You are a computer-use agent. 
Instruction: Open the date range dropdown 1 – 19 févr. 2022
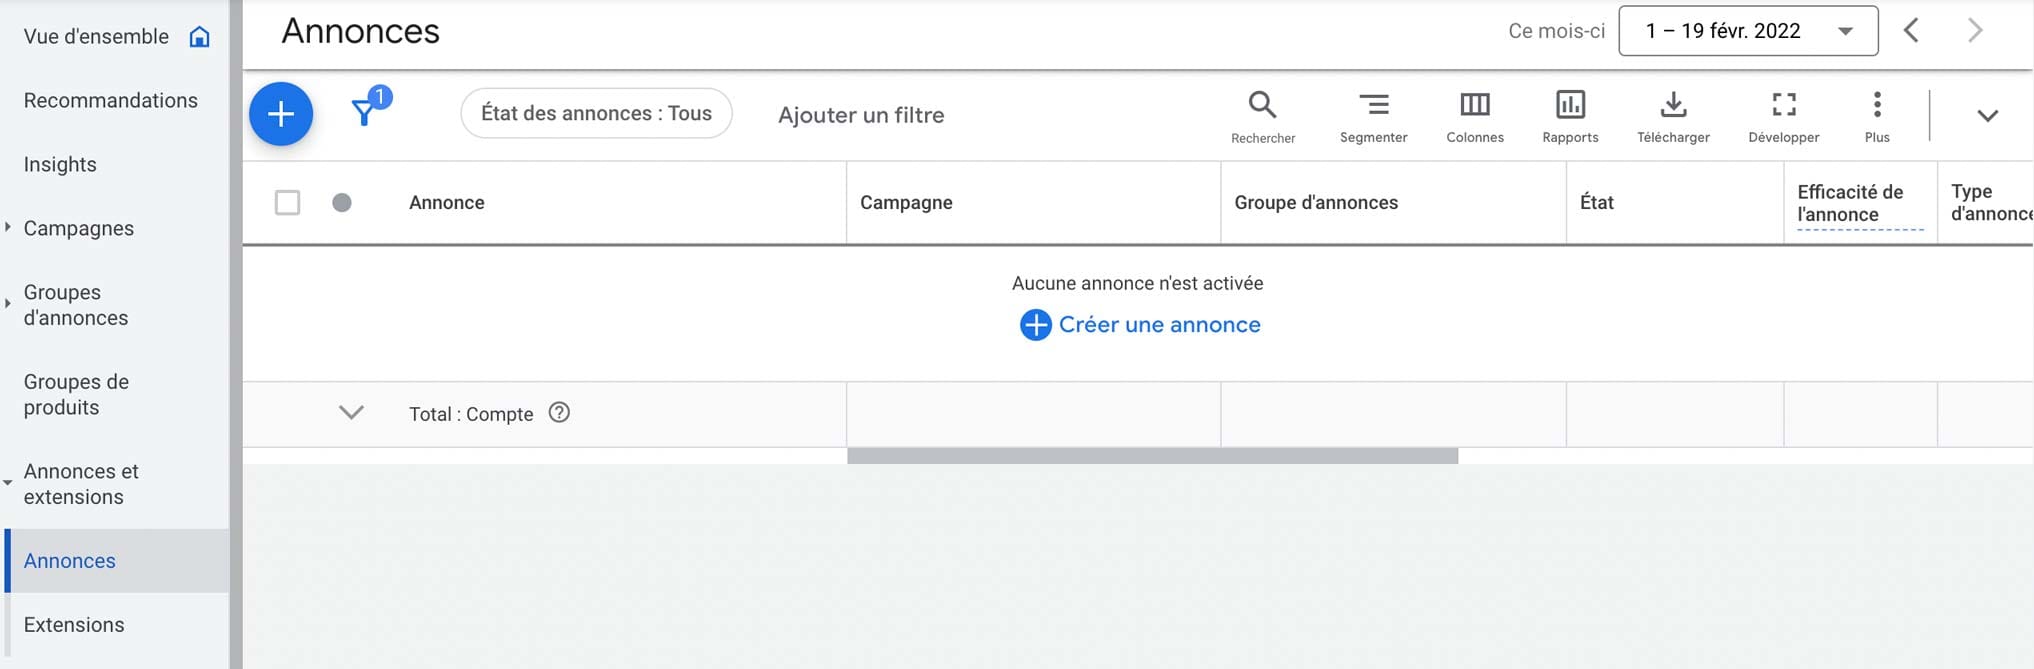(1748, 31)
